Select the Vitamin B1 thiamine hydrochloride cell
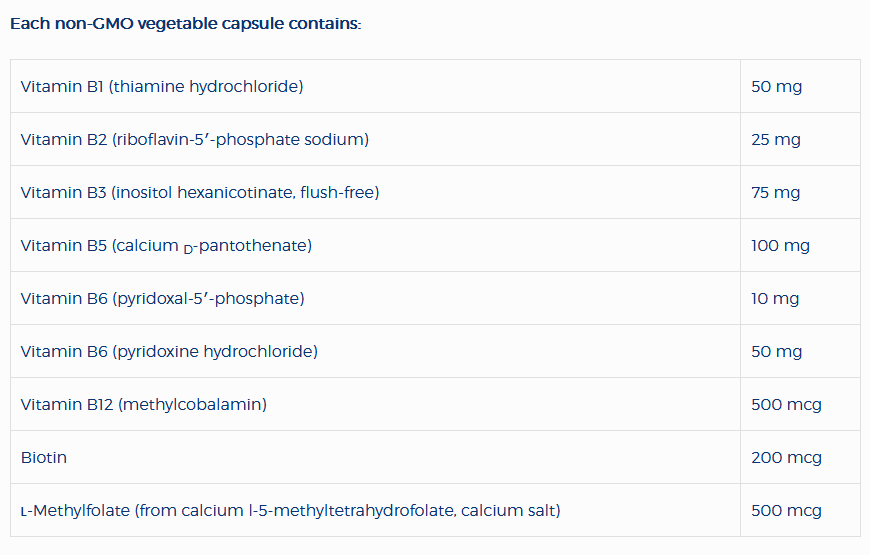Viewport: 870px width, 555px height. pos(162,87)
